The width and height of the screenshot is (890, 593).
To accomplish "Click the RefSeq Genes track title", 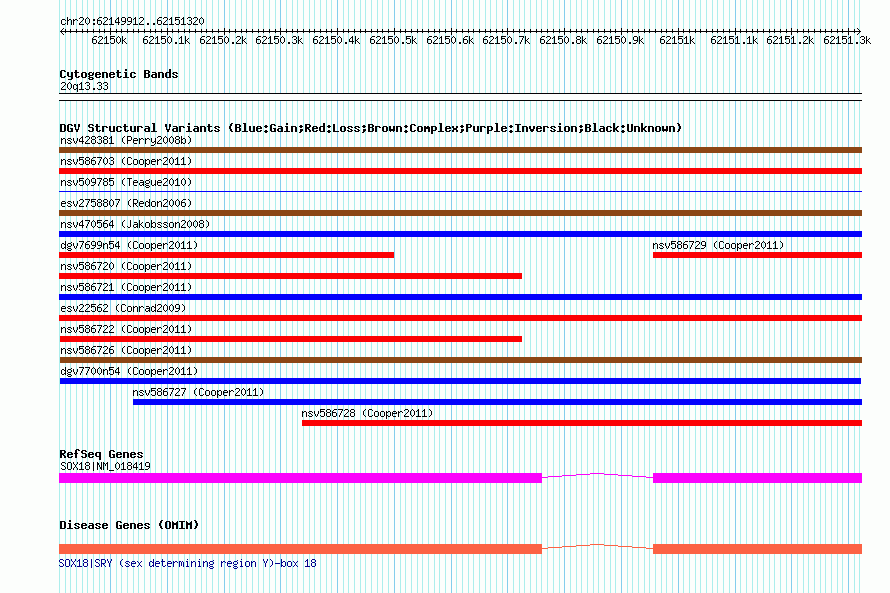I will point(101,454).
